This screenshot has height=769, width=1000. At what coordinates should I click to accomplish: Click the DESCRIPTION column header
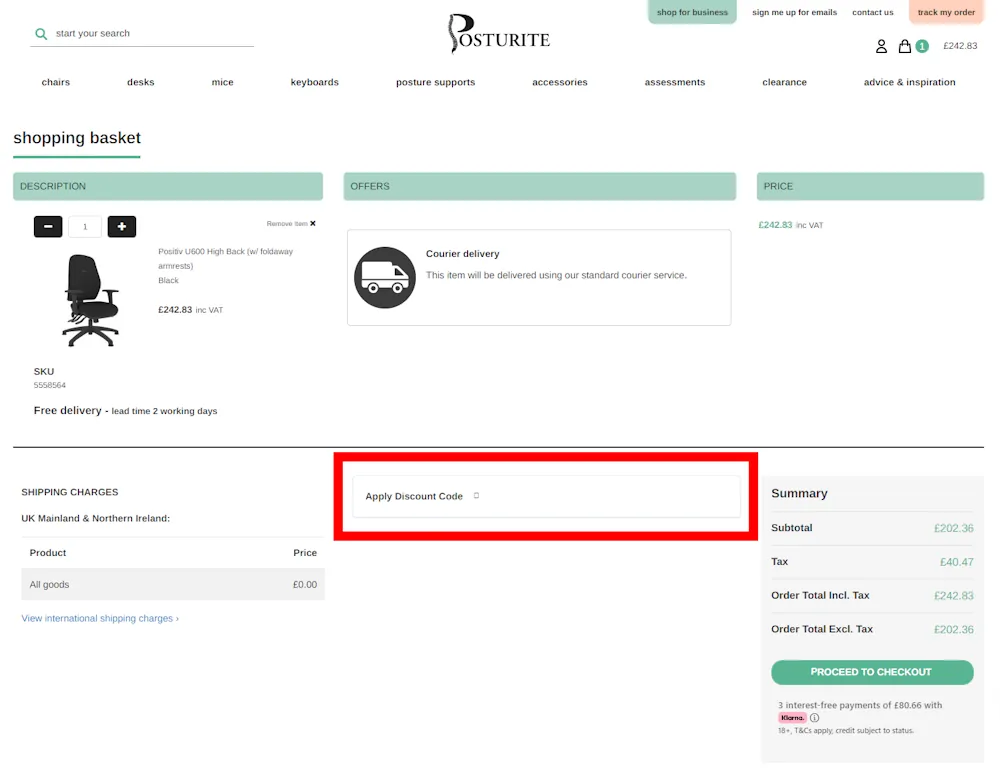168,186
